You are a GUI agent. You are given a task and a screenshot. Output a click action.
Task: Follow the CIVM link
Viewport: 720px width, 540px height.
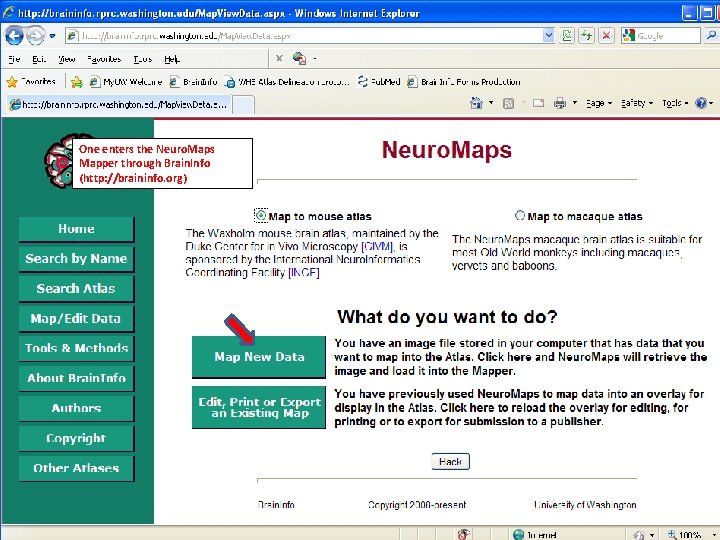[377, 247]
